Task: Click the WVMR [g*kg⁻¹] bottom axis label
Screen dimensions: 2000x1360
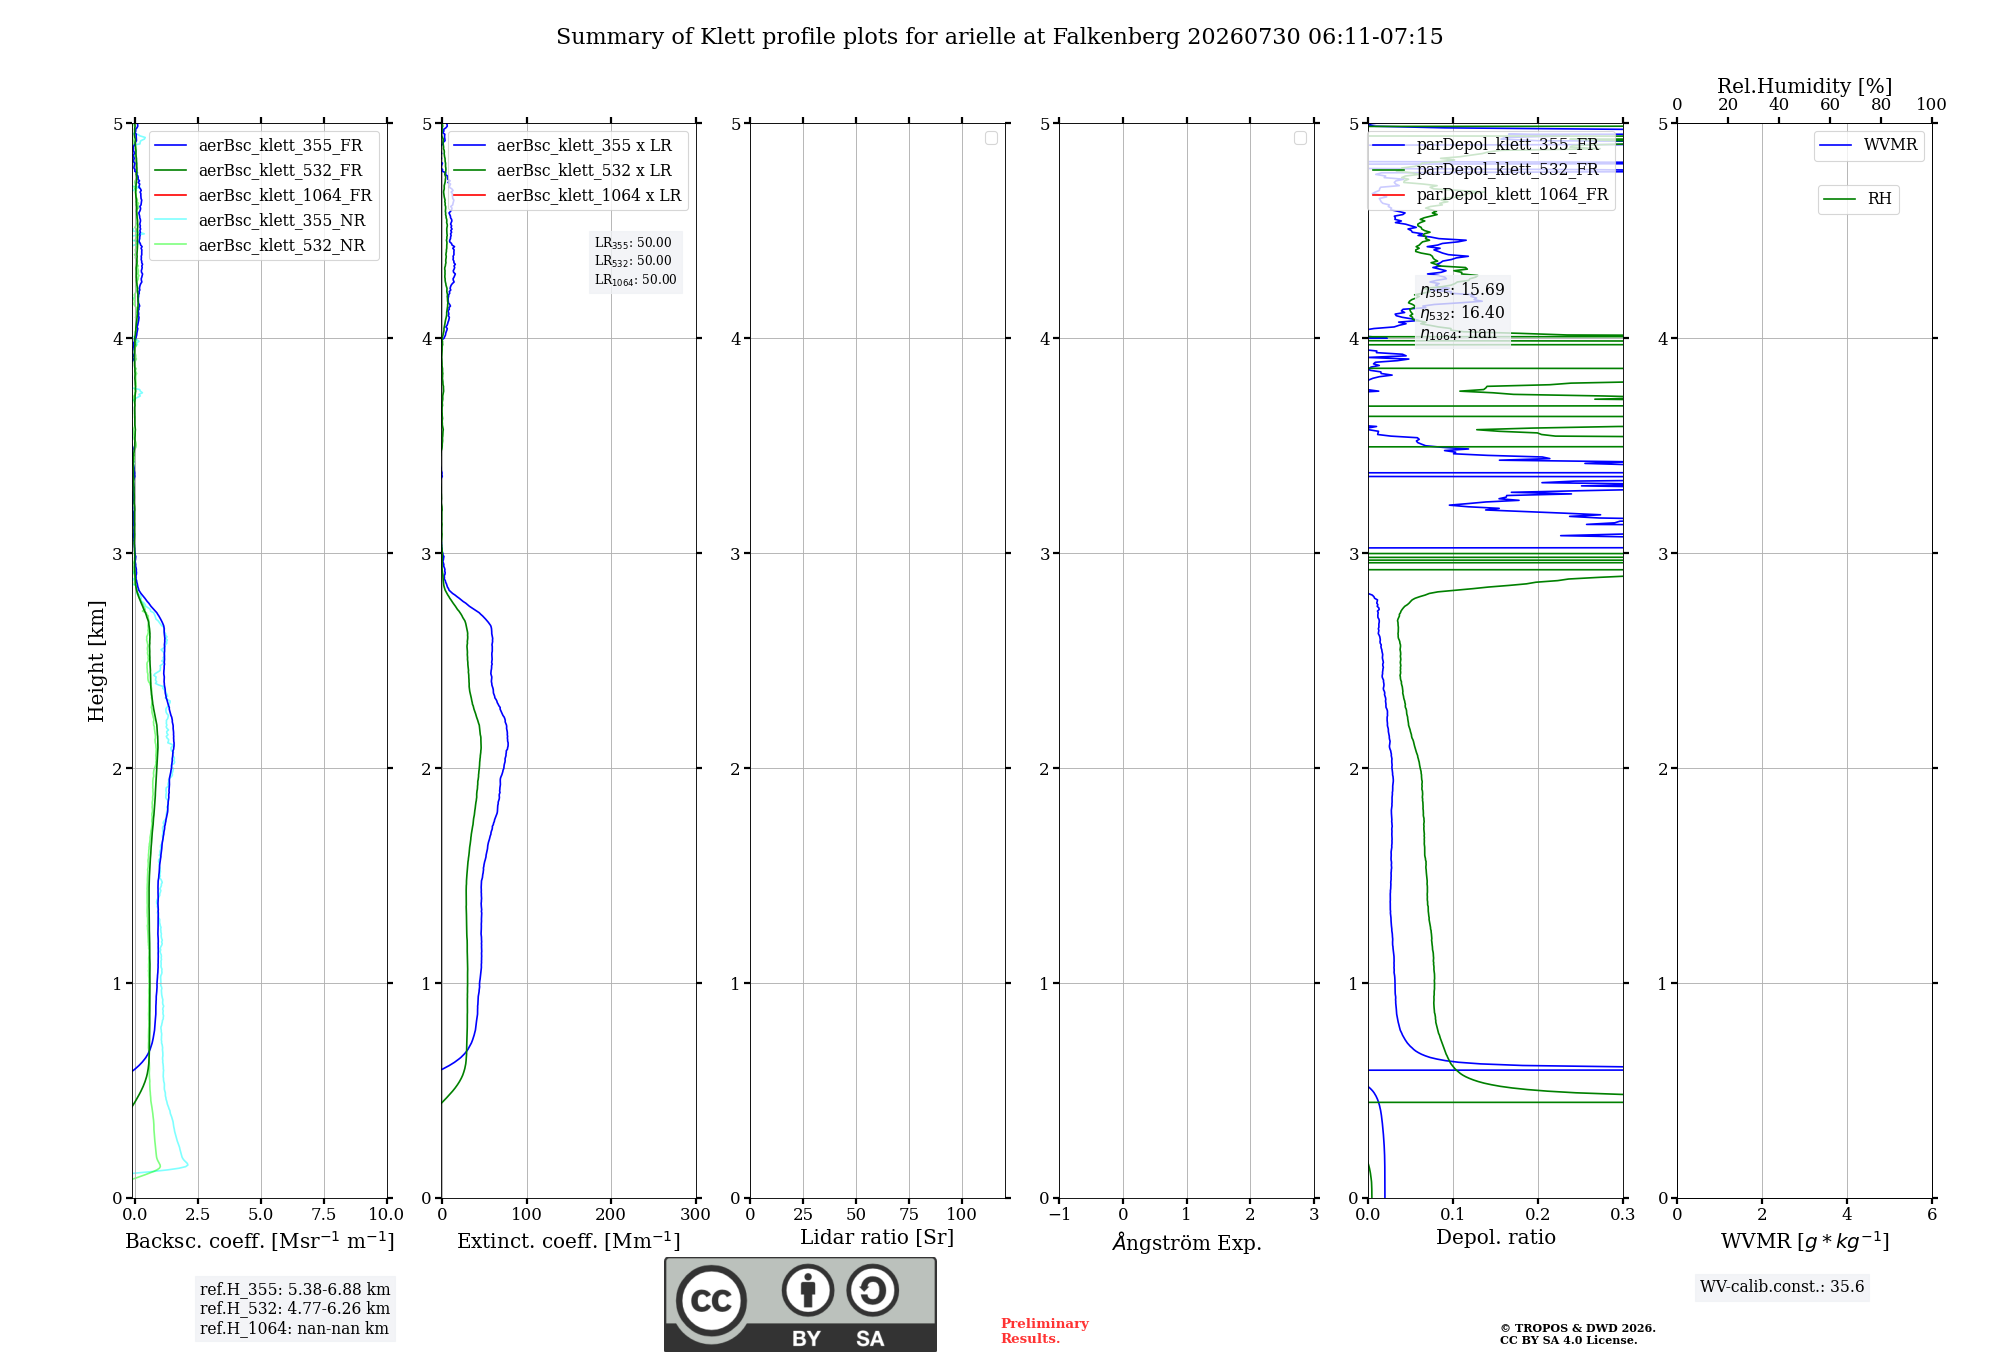Action: [1805, 1241]
